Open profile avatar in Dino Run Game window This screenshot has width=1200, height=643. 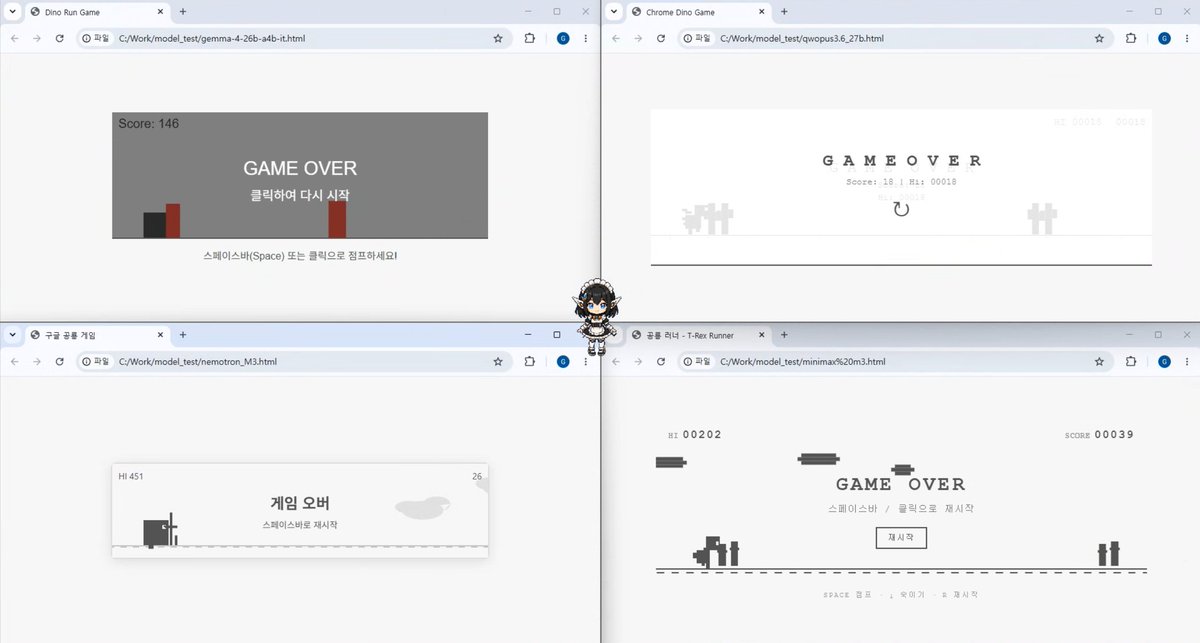(x=563, y=38)
